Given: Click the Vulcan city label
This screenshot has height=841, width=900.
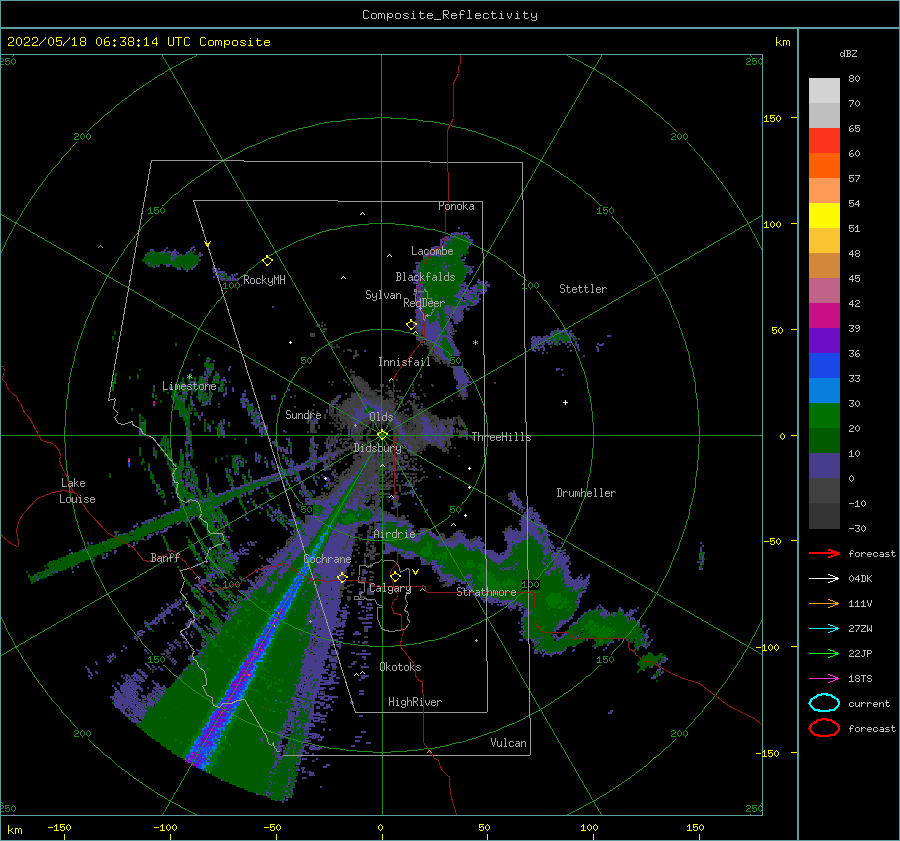Looking at the screenshot, I should point(509,743).
